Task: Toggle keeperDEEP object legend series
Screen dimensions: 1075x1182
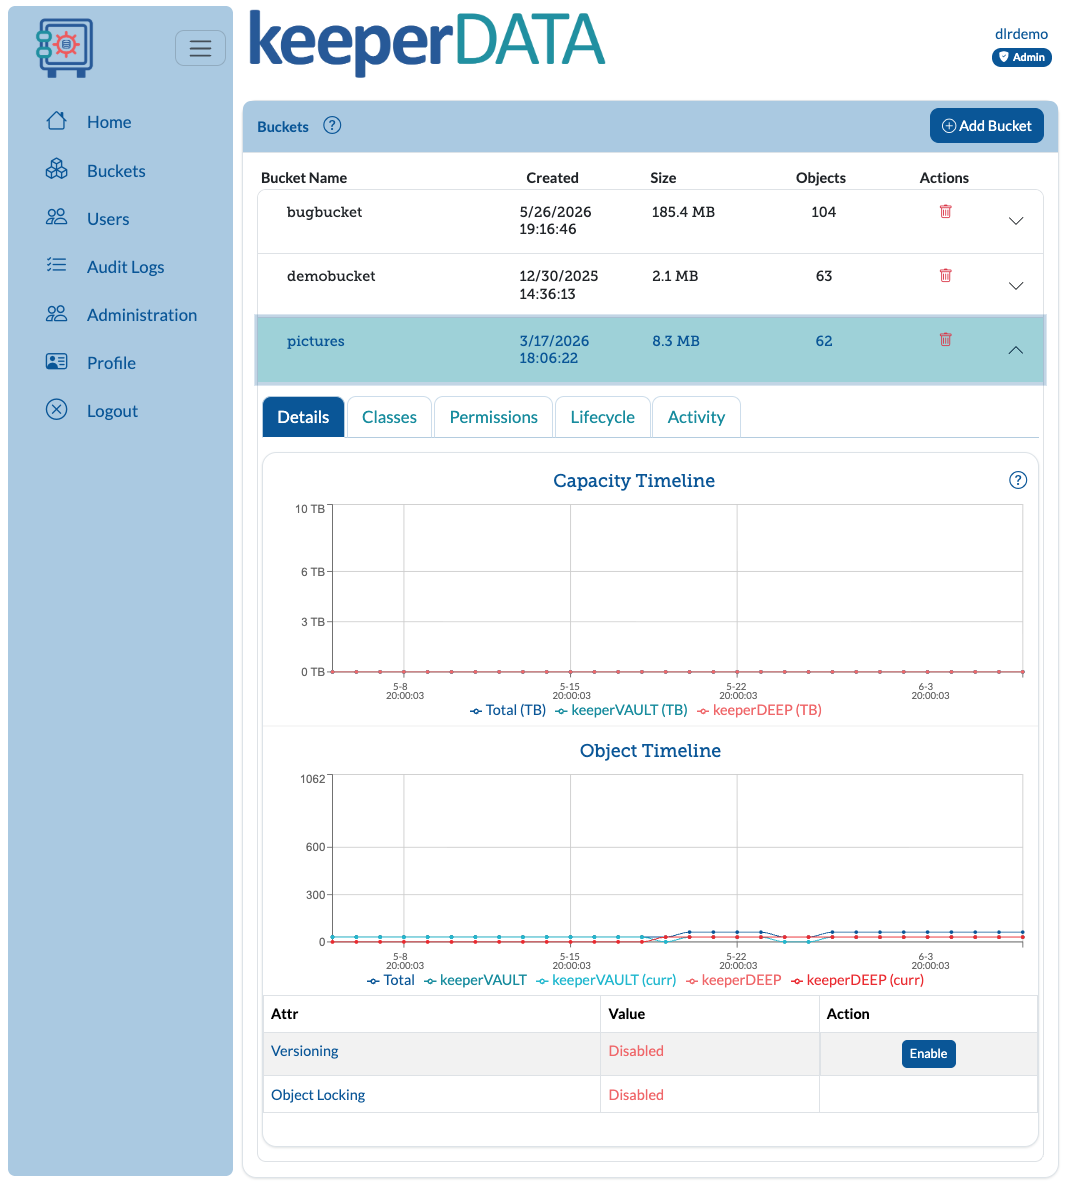Action: pos(734,980)
